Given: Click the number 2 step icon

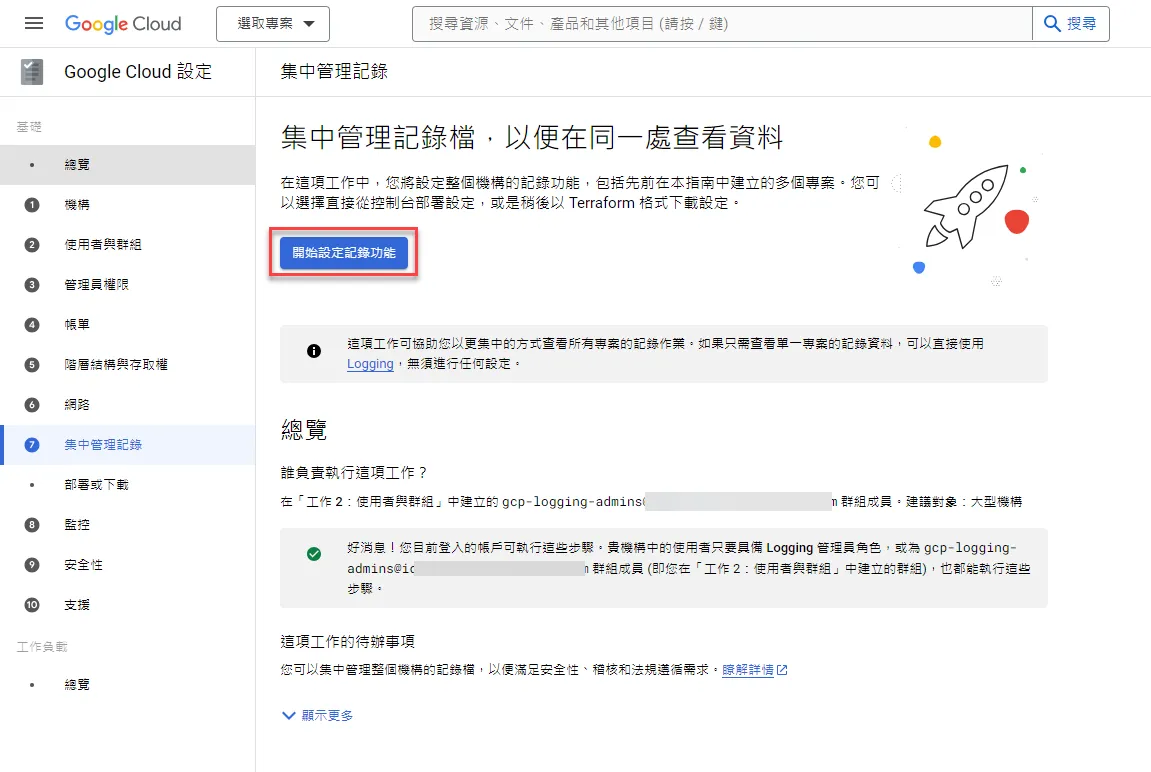Looking at the screenshot, I should click(32, 244).
